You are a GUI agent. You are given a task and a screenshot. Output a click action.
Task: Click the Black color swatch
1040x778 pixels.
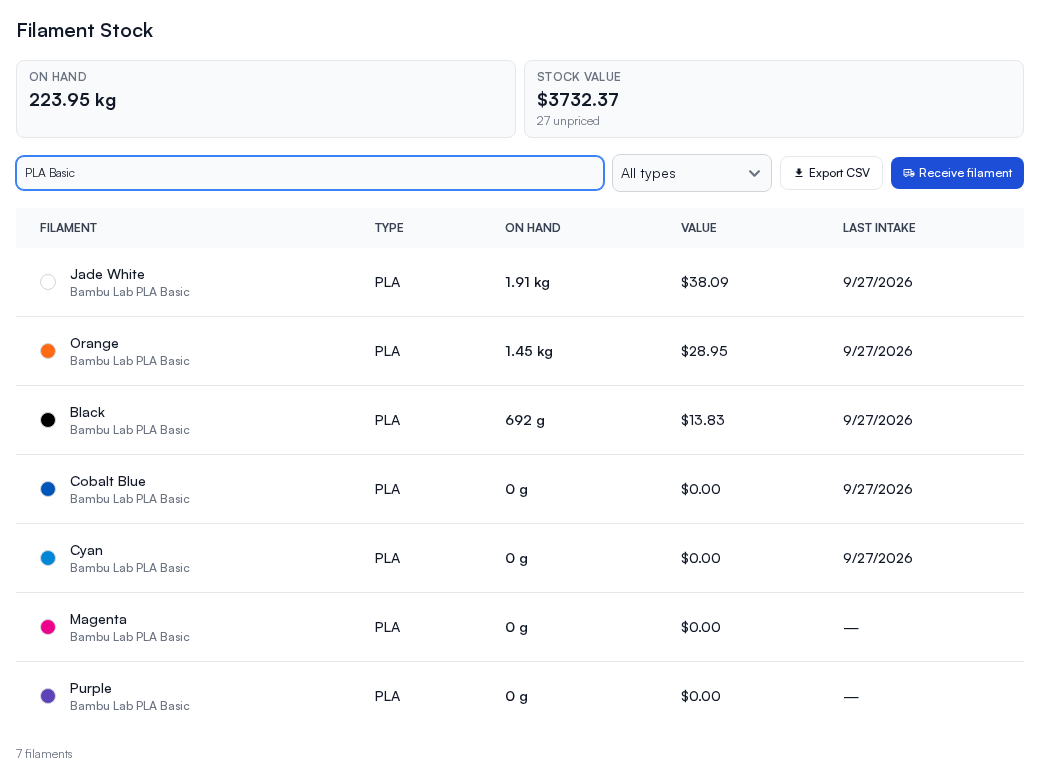coord(48,420)
